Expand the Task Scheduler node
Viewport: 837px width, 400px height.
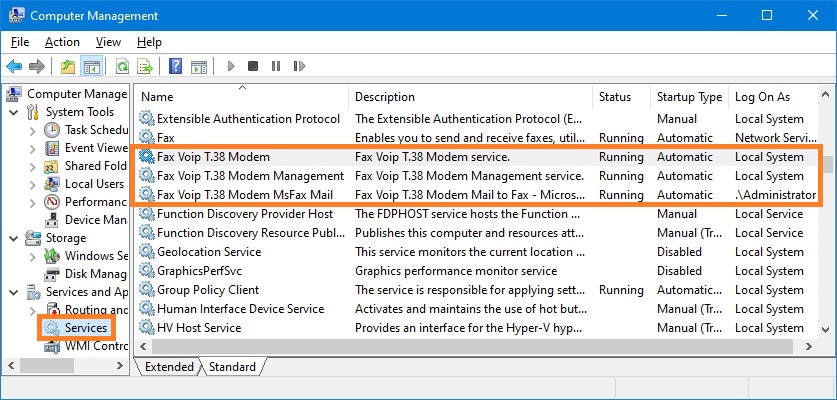click(33, 130)
